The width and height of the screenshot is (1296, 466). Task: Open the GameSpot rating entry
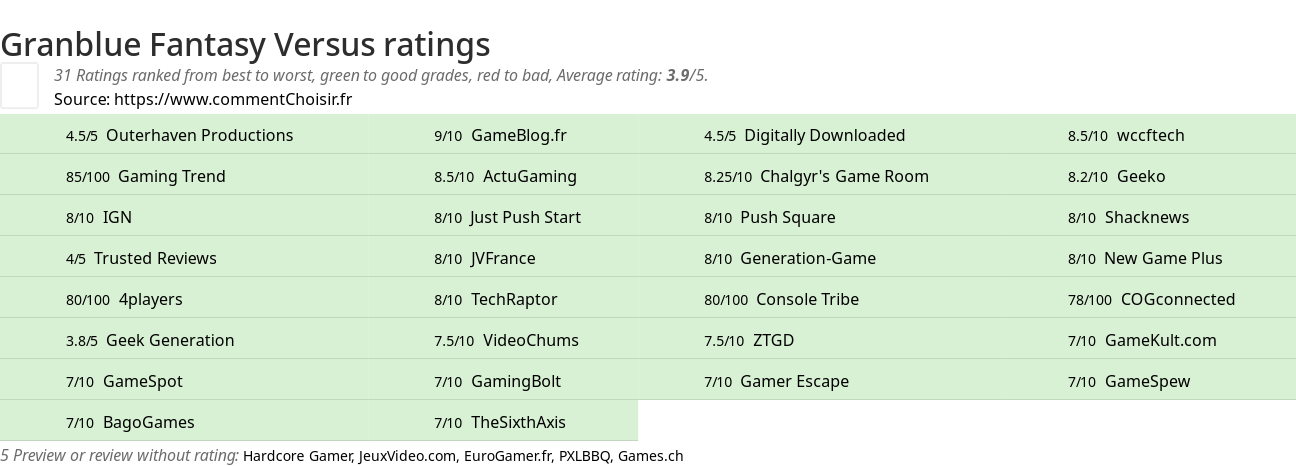(142, 381)
